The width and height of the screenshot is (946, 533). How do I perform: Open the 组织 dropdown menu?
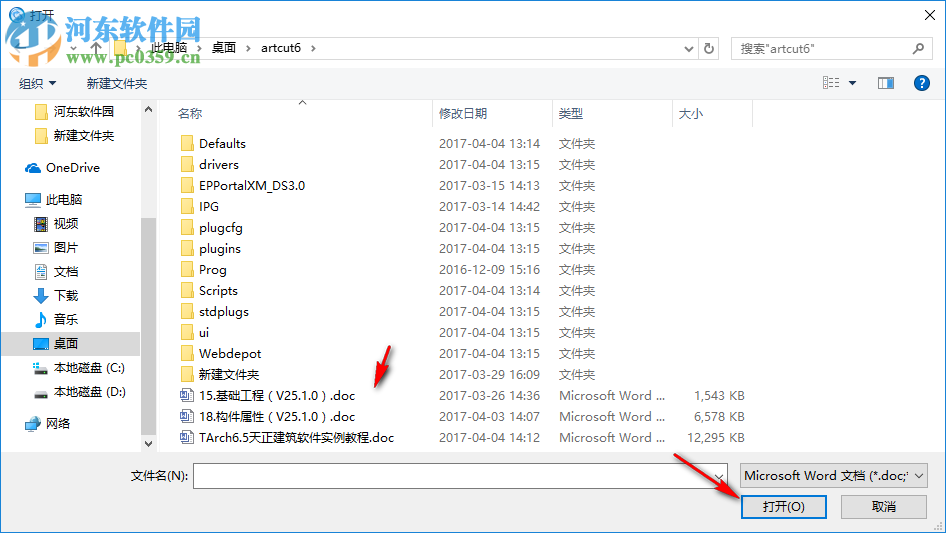click(x=37, y=83)
